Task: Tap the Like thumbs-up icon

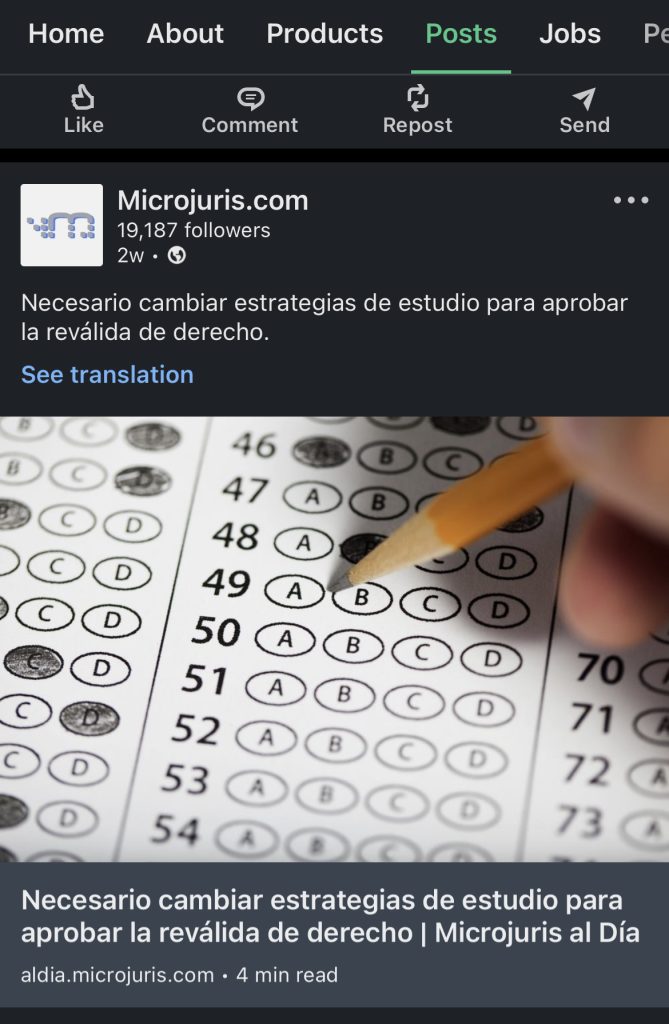Action: 83,97
